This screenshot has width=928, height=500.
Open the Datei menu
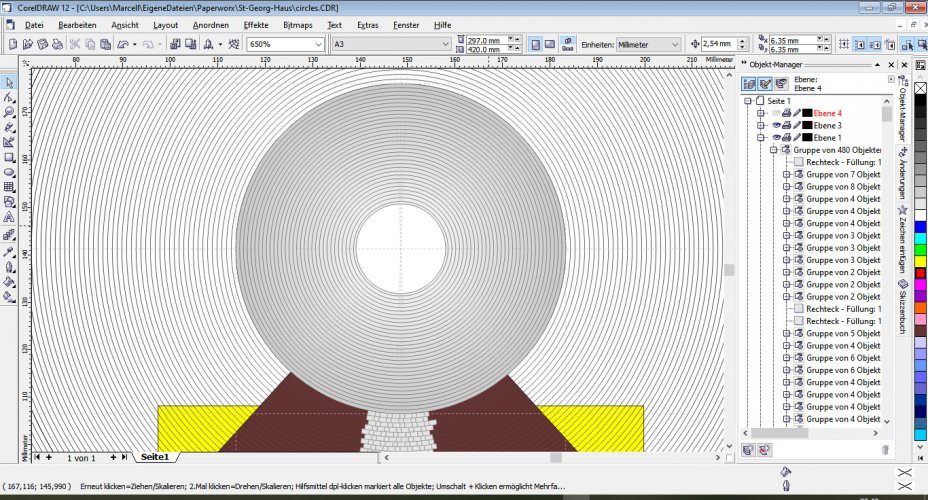[34, 25]
